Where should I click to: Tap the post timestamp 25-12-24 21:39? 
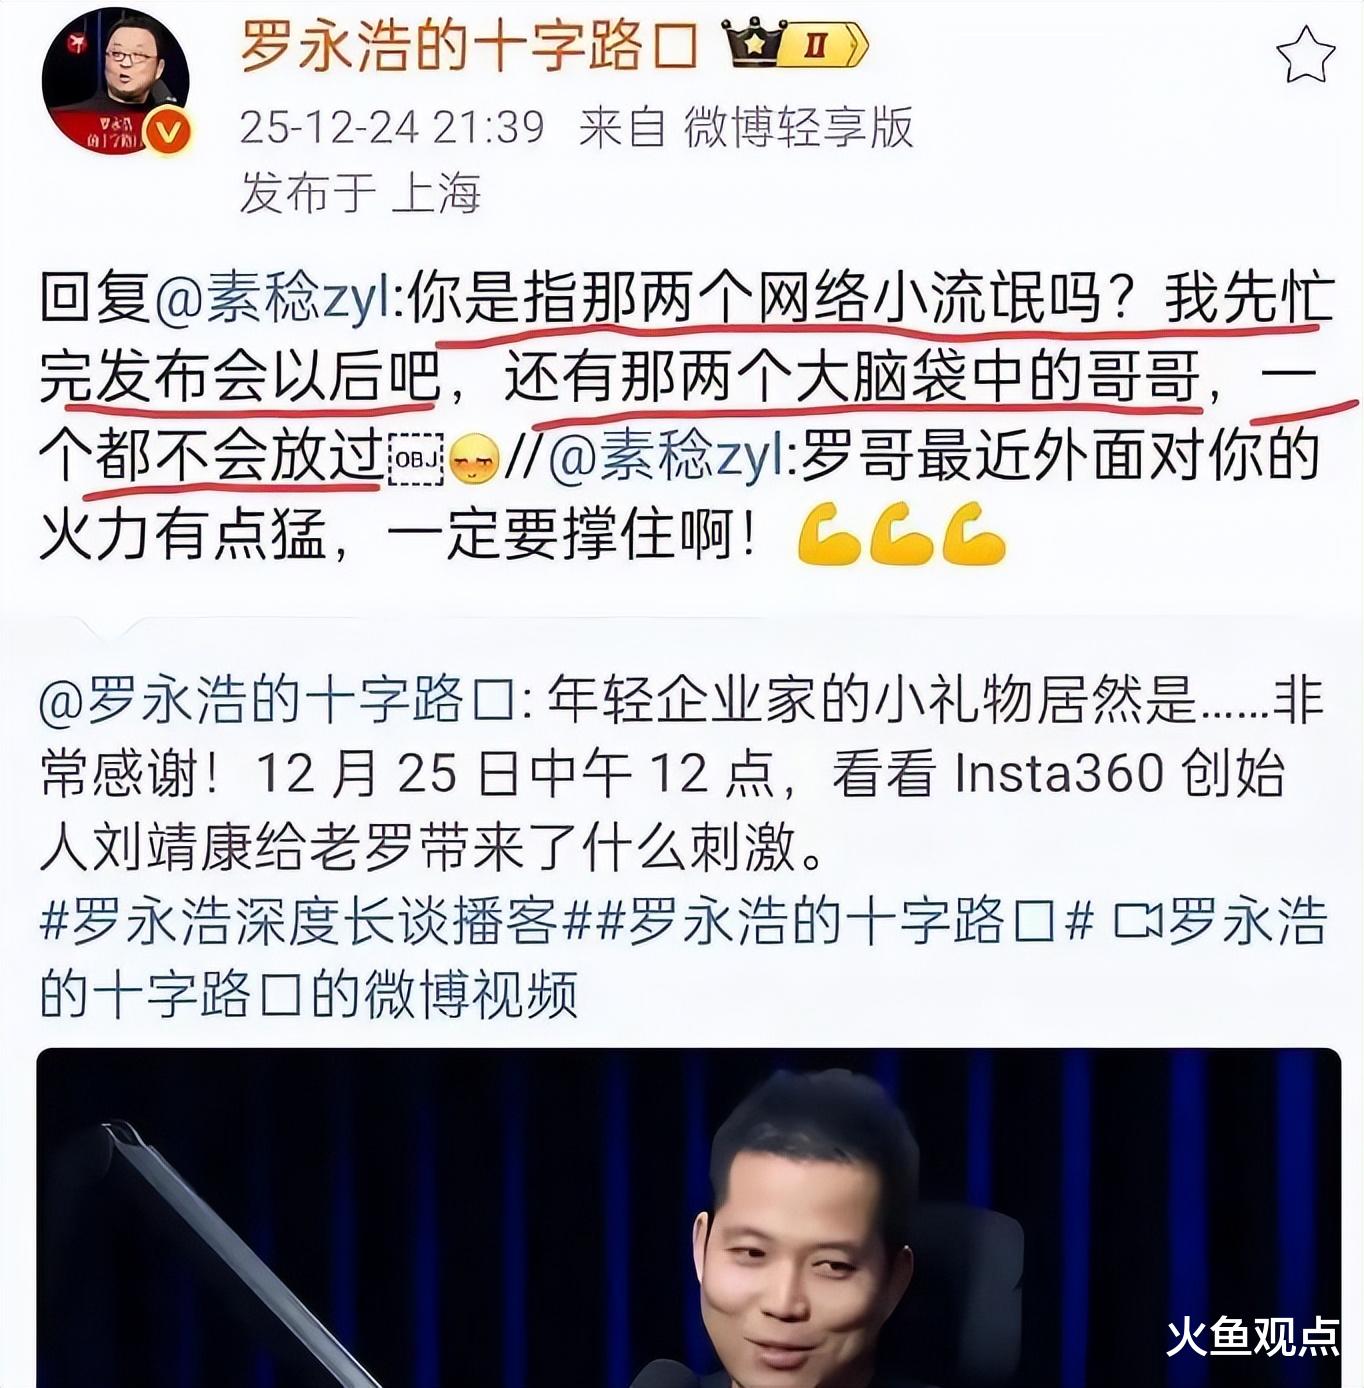click(x=392, y=128)
